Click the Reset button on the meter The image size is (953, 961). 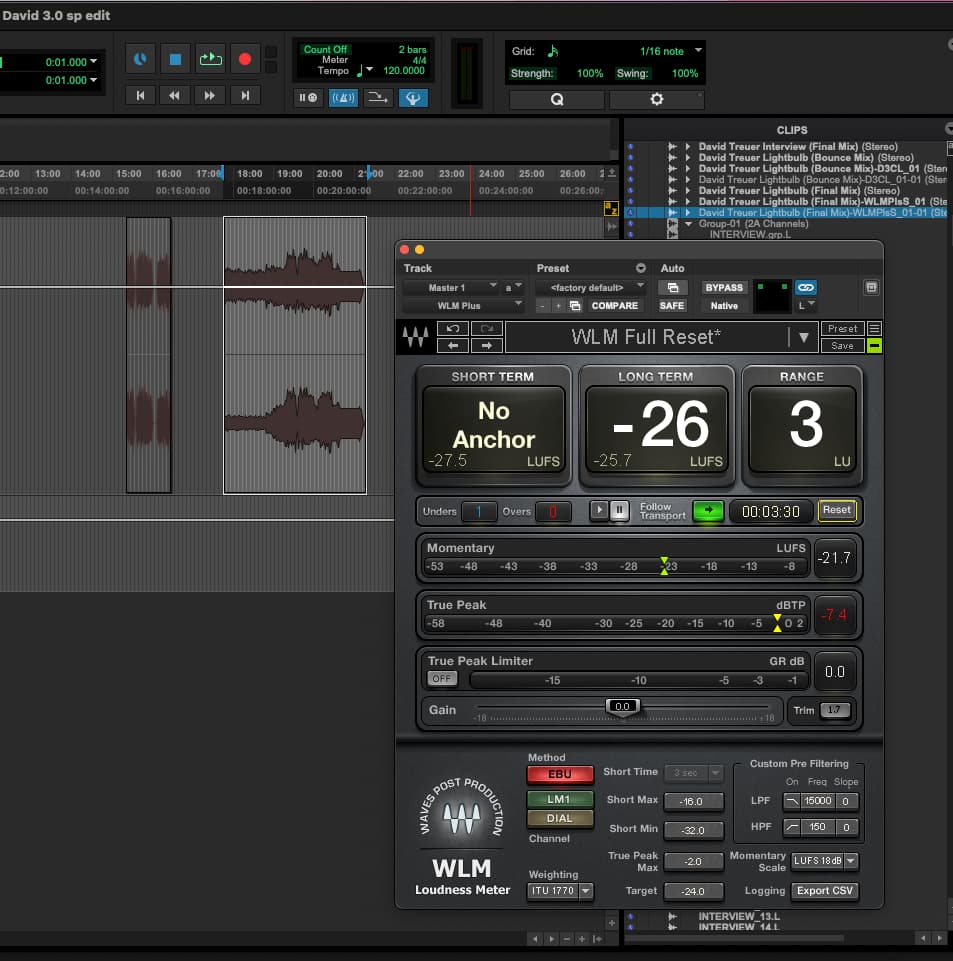(837, 510)
